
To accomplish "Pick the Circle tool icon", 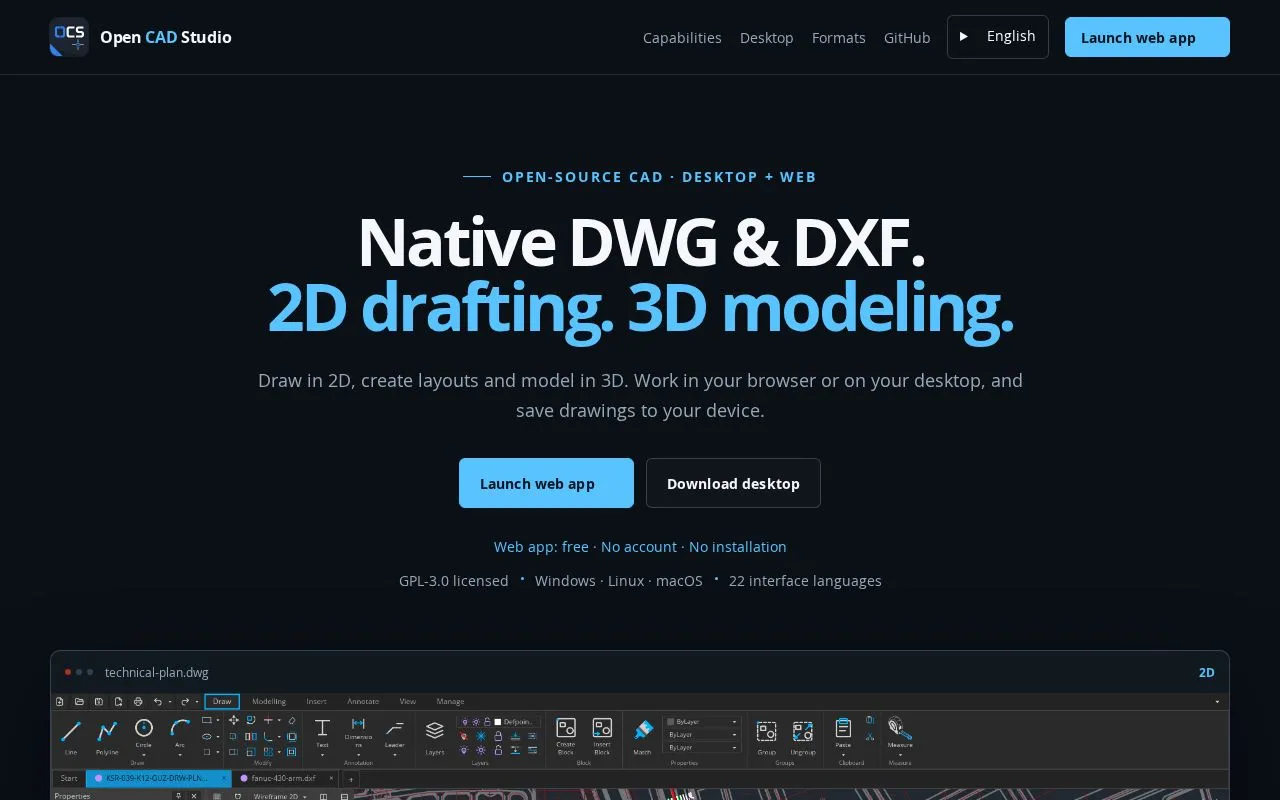I will pyautogui.click(x=144, y=728).
